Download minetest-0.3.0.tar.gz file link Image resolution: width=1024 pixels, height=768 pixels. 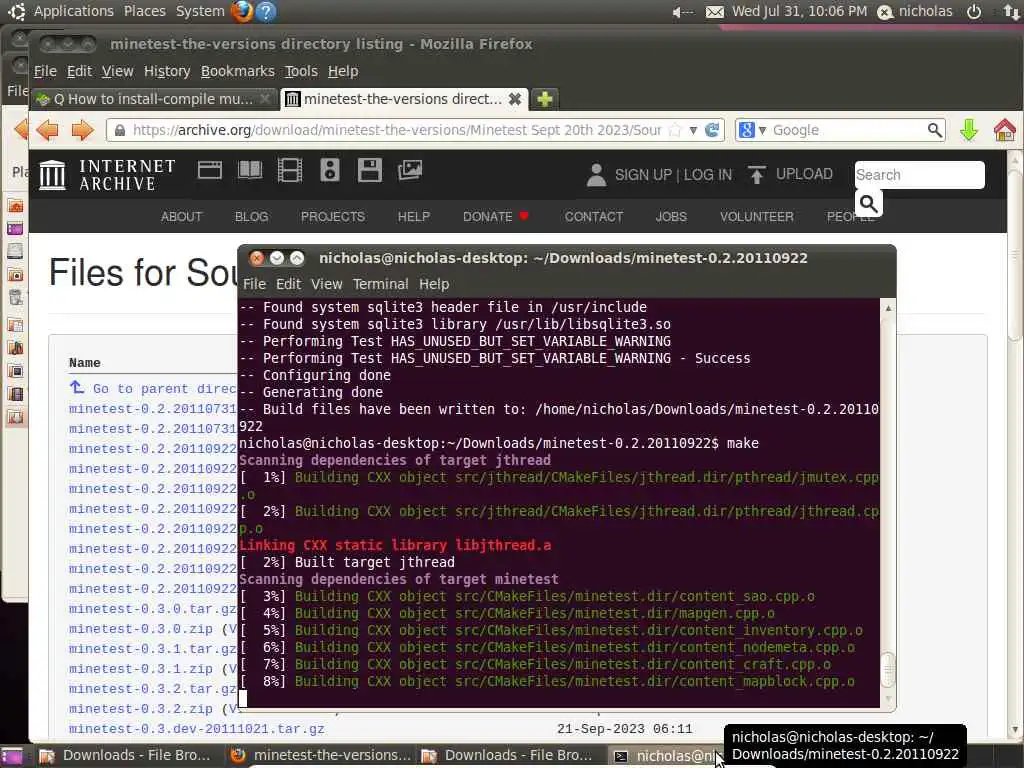(x=153, y=609)
